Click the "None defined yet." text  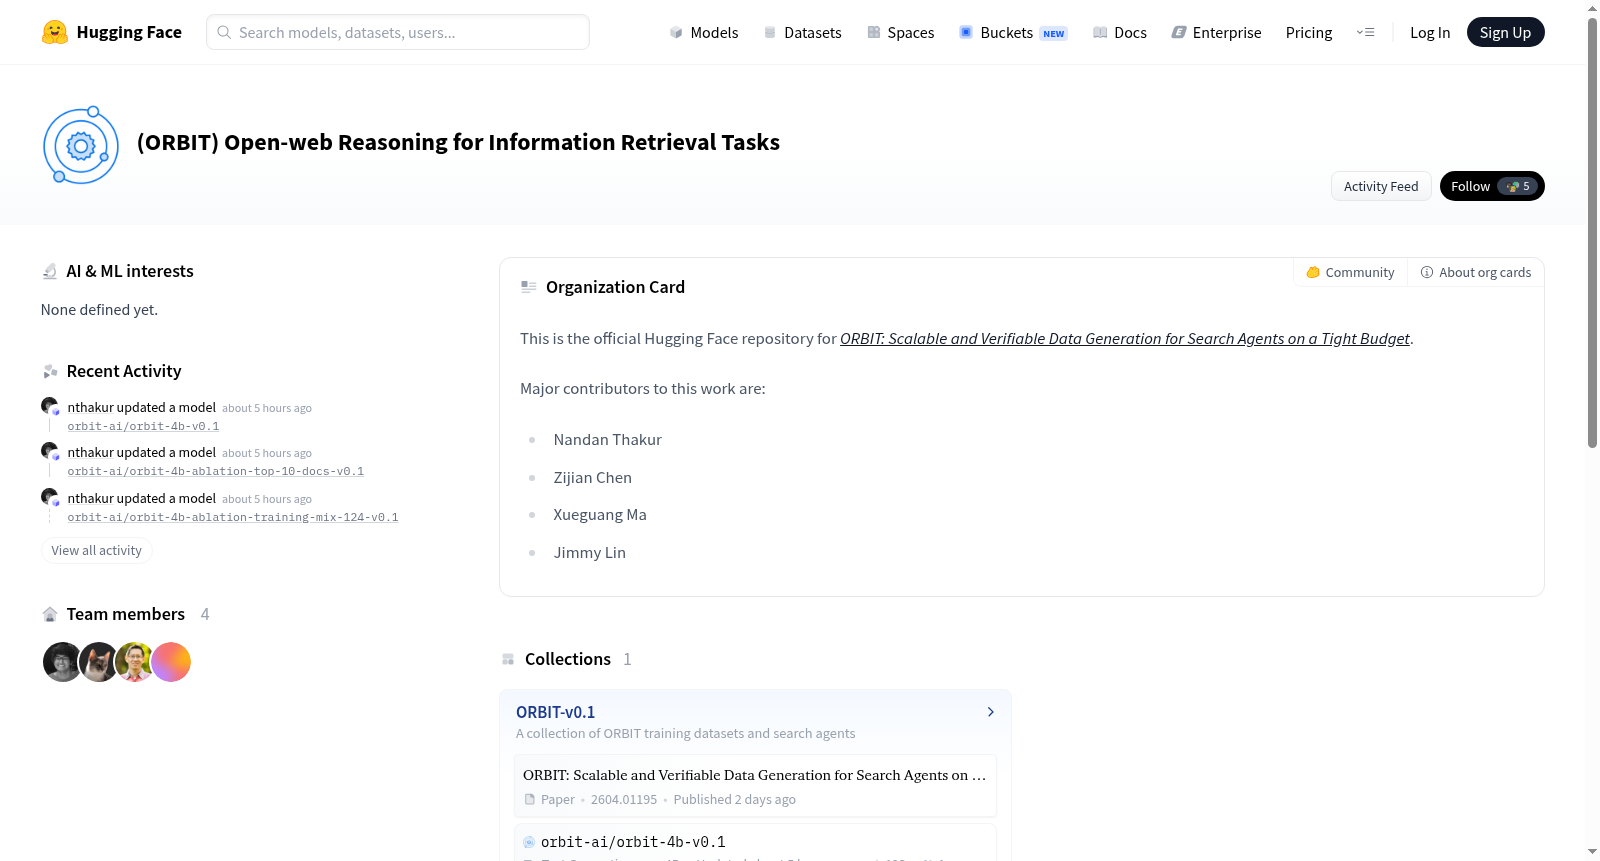[x=100, y=310]
